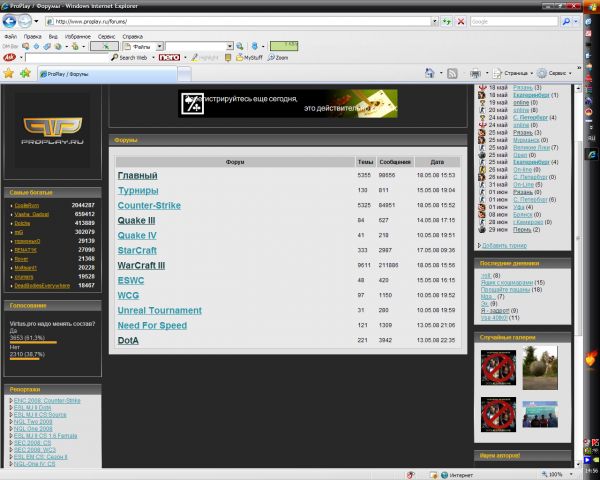
Task: Open the zoom level dropdown at 100%
Action: tap(571, 475)
